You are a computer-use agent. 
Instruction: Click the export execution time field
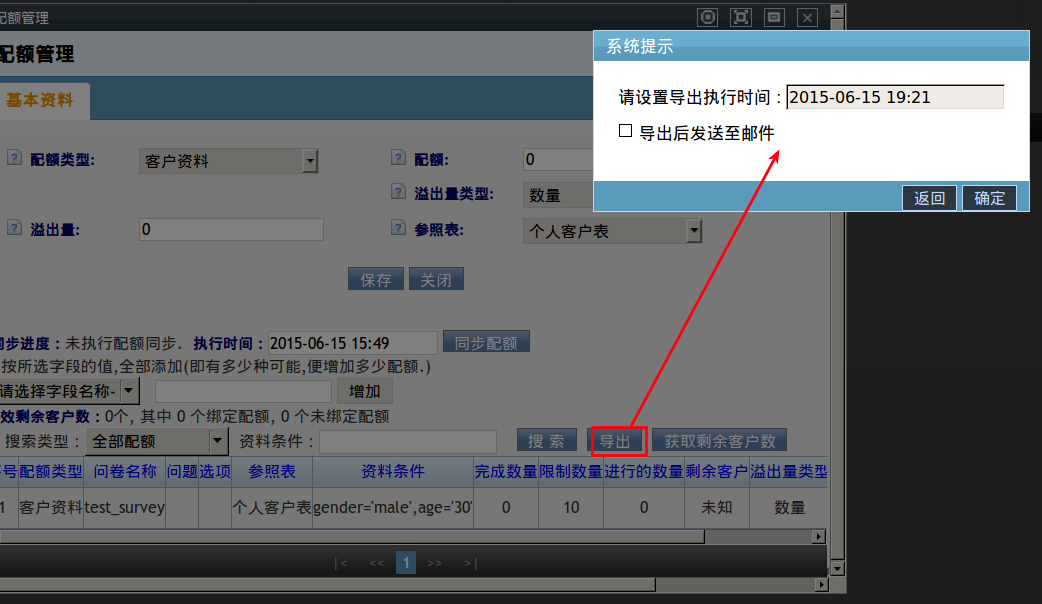point(894,97)
